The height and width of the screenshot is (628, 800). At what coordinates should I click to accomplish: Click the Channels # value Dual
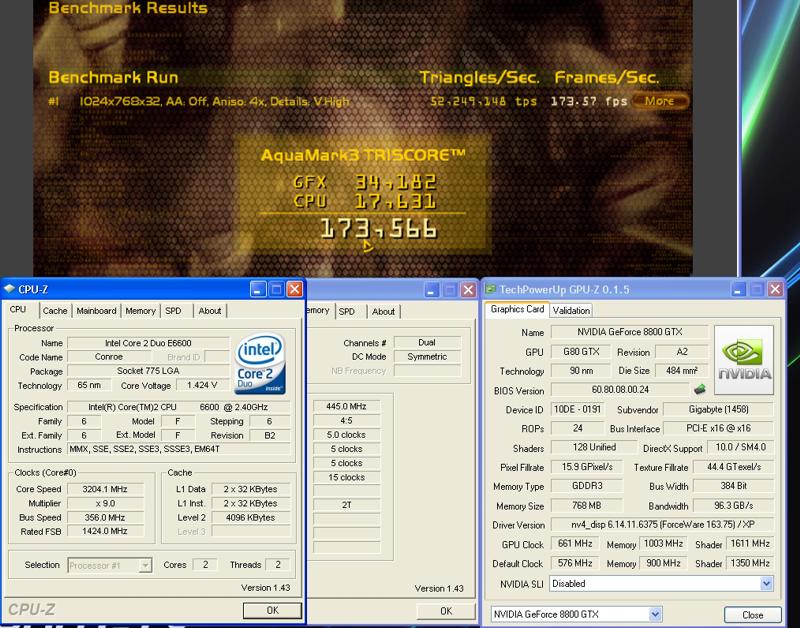click(x=427, y=342)
